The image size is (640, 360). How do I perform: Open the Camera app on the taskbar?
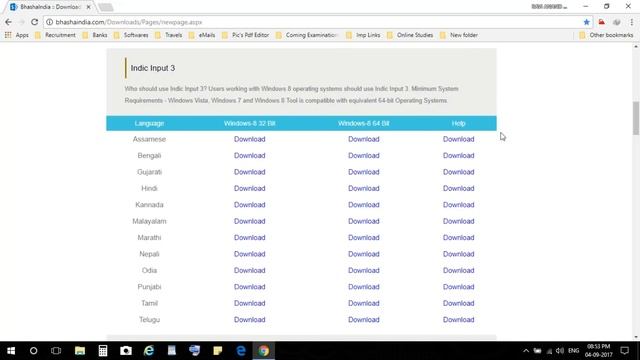126,351
